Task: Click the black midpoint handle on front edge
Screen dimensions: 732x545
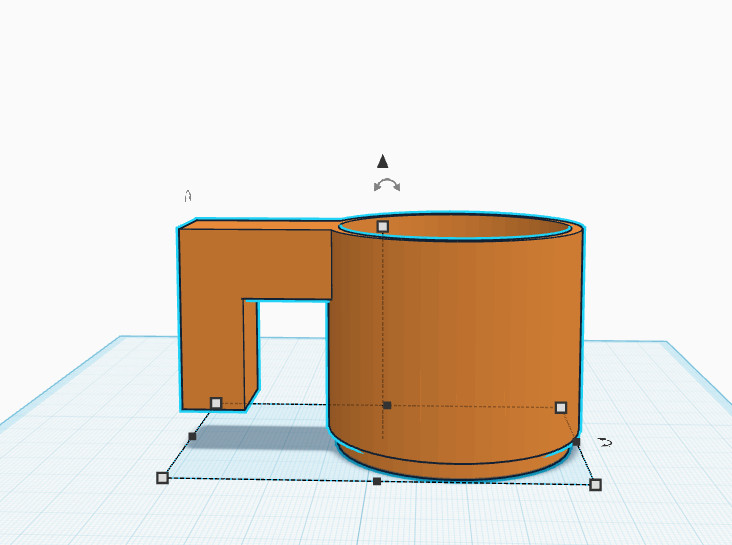Action: (x=377, y=481)
